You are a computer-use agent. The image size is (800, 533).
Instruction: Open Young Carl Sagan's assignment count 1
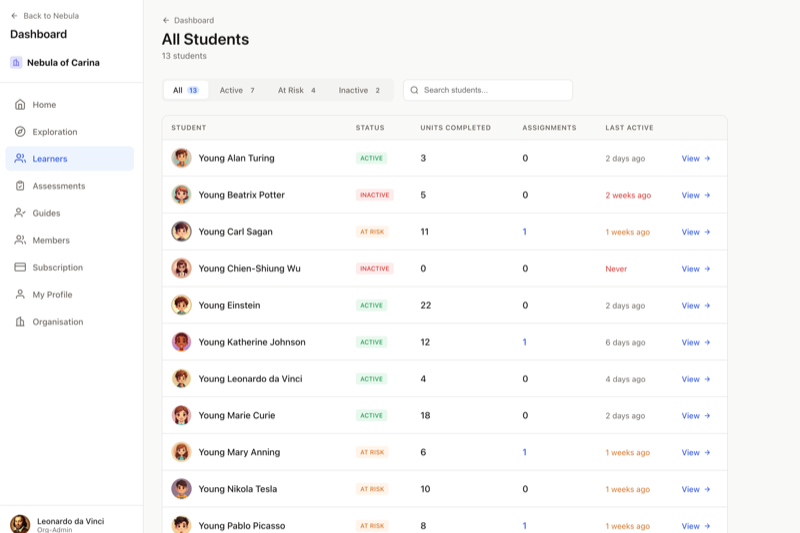pyautogui.click(x=524, y=232)
